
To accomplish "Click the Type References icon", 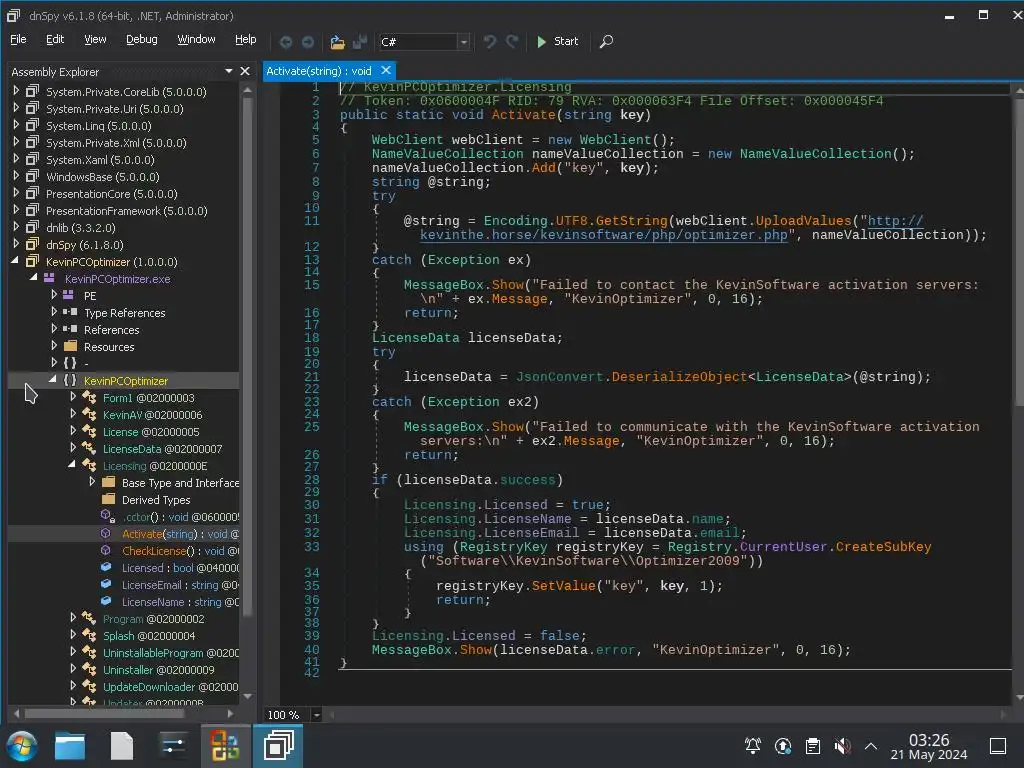I will point(70,312).
